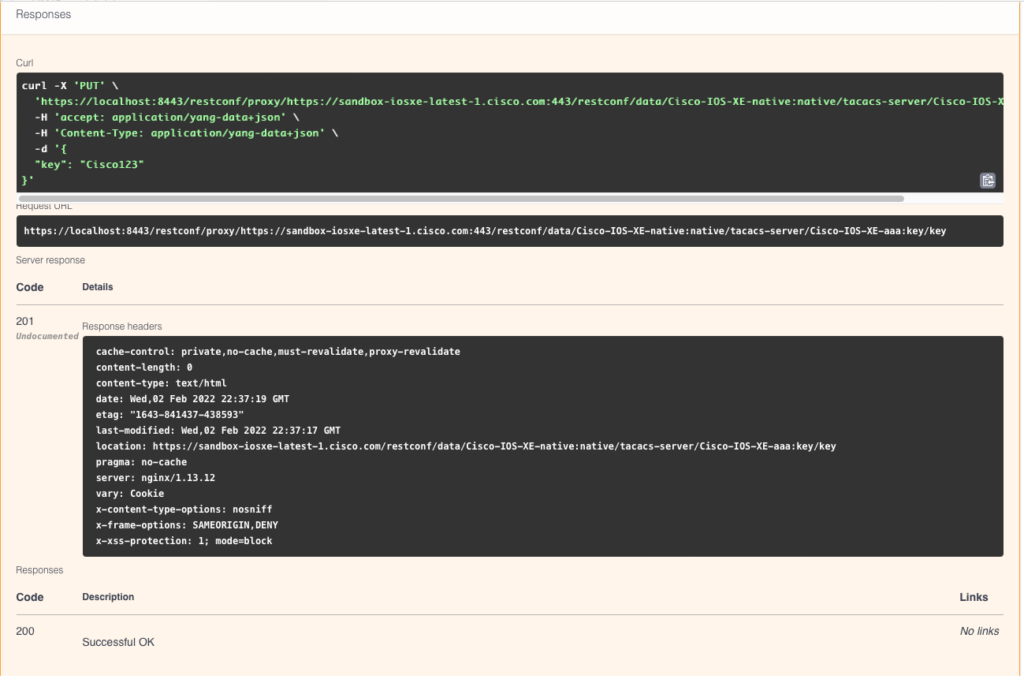Click the Responses section heading at top
Screen dimensions: 1024x694
pyautogui.click(x=43, y=14)
